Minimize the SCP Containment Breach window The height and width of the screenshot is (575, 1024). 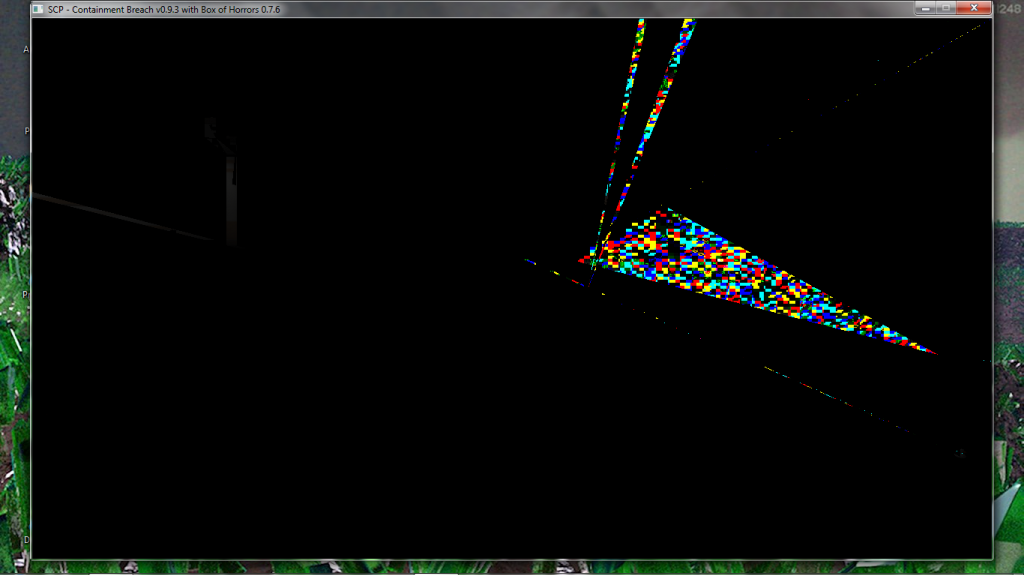[x=925, y=8]
